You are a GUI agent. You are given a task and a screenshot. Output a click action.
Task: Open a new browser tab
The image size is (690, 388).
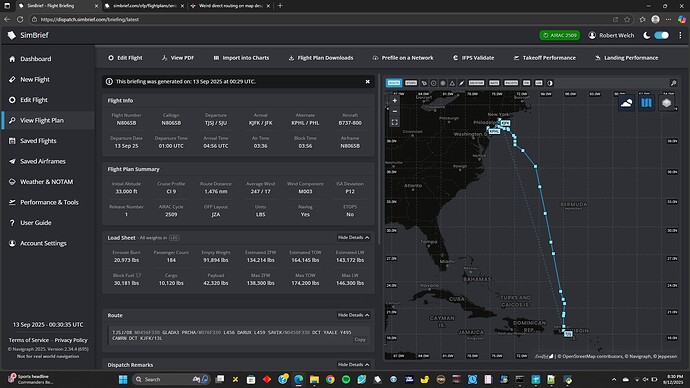280,6
